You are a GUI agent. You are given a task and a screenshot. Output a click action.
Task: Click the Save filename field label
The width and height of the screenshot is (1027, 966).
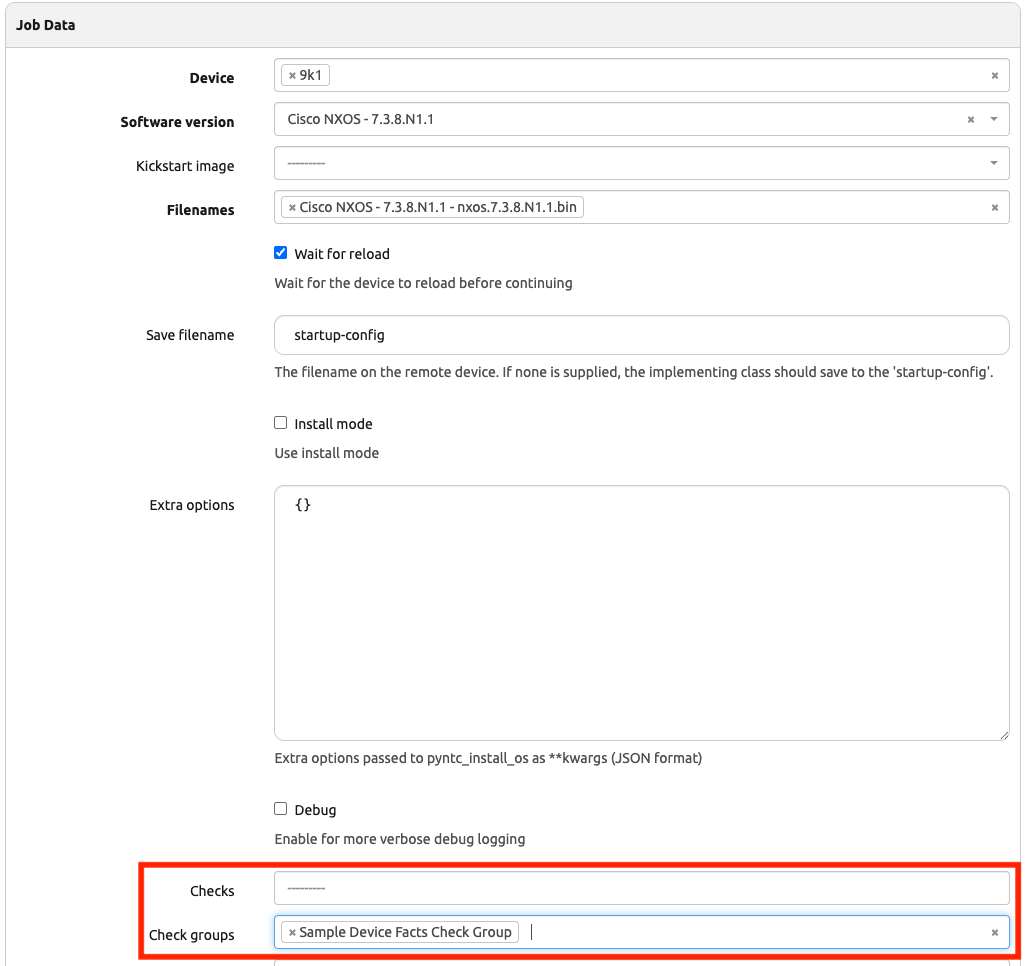[190, 335]
